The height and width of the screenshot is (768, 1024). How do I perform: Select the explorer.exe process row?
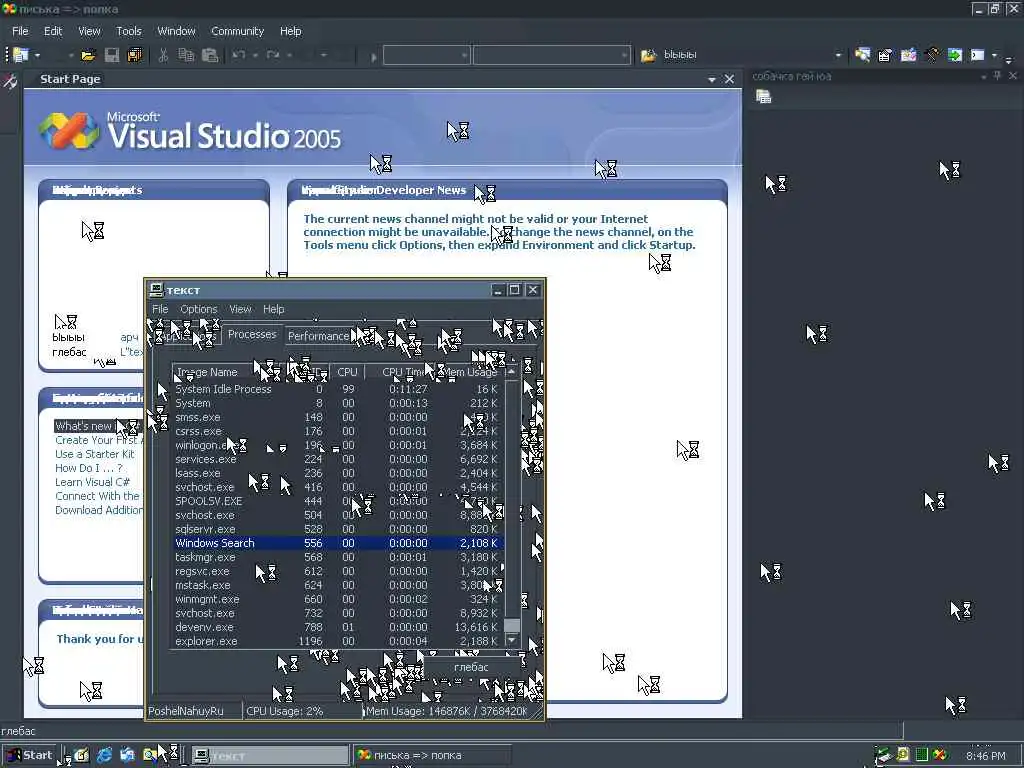pos(338,641)
